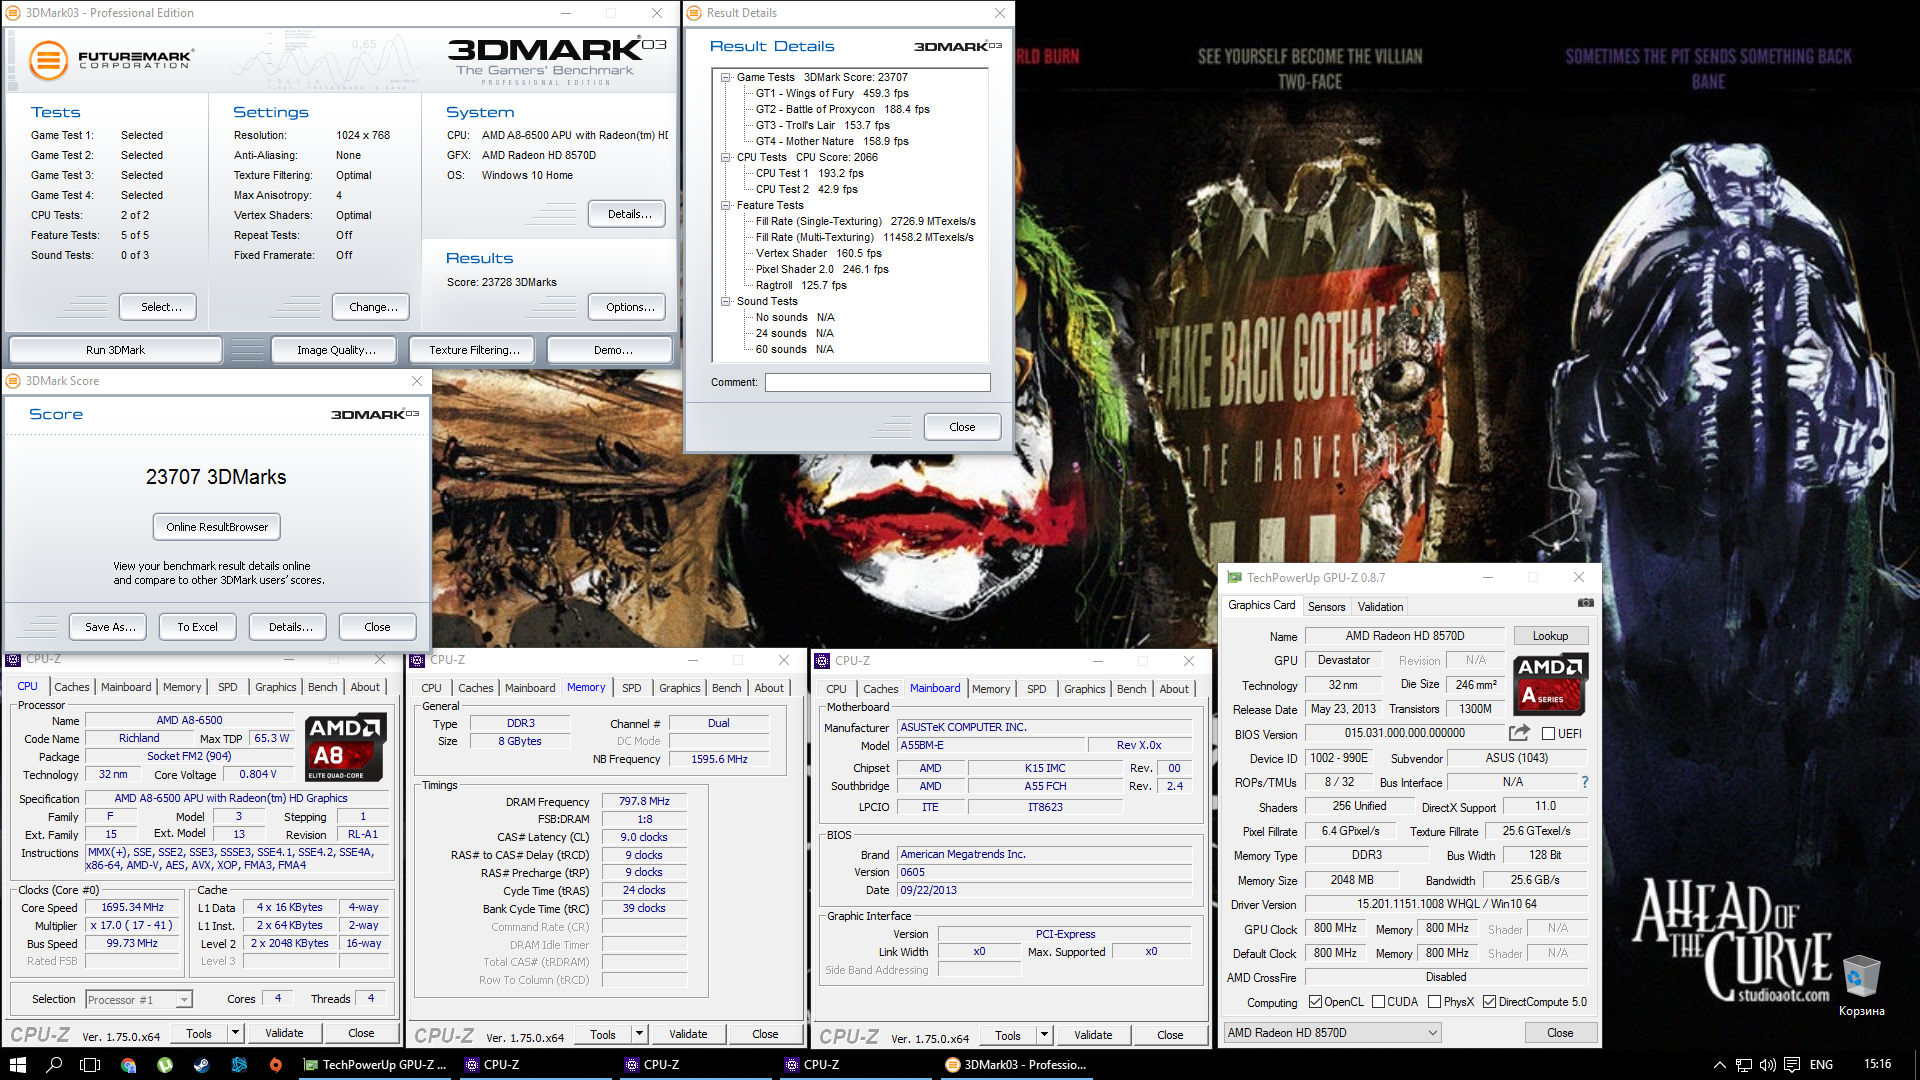
Task: Click the Futuremark Corporation logo
Action: point(110,60)
